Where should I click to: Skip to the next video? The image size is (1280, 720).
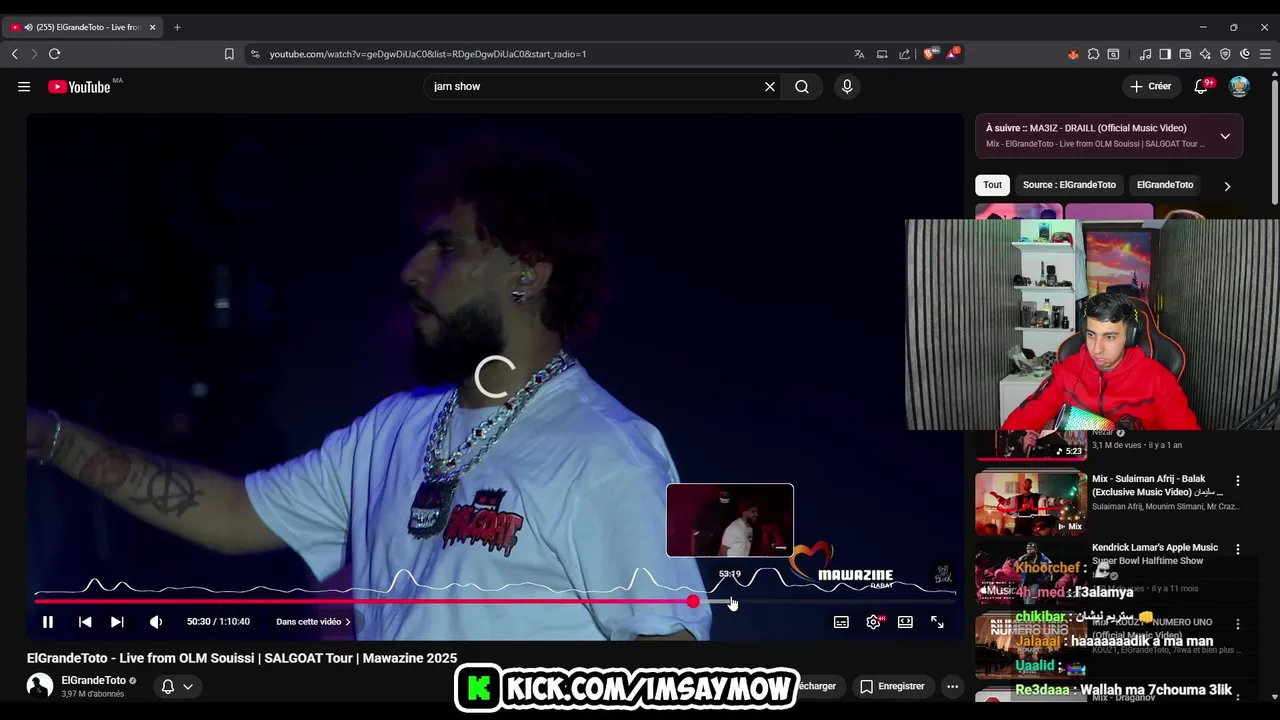[x=117, y=622]
